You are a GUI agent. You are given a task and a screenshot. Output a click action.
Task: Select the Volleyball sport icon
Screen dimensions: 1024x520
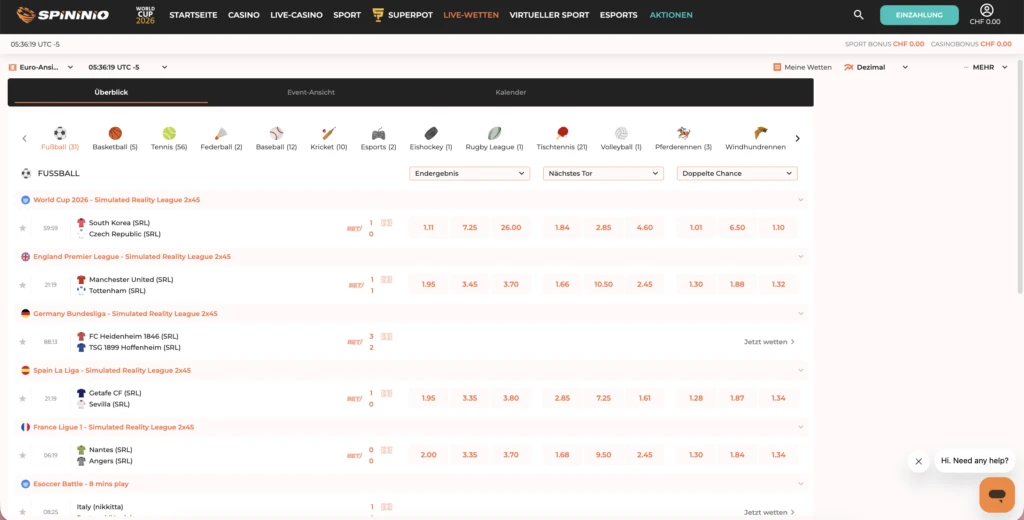[x=621, y=133]
